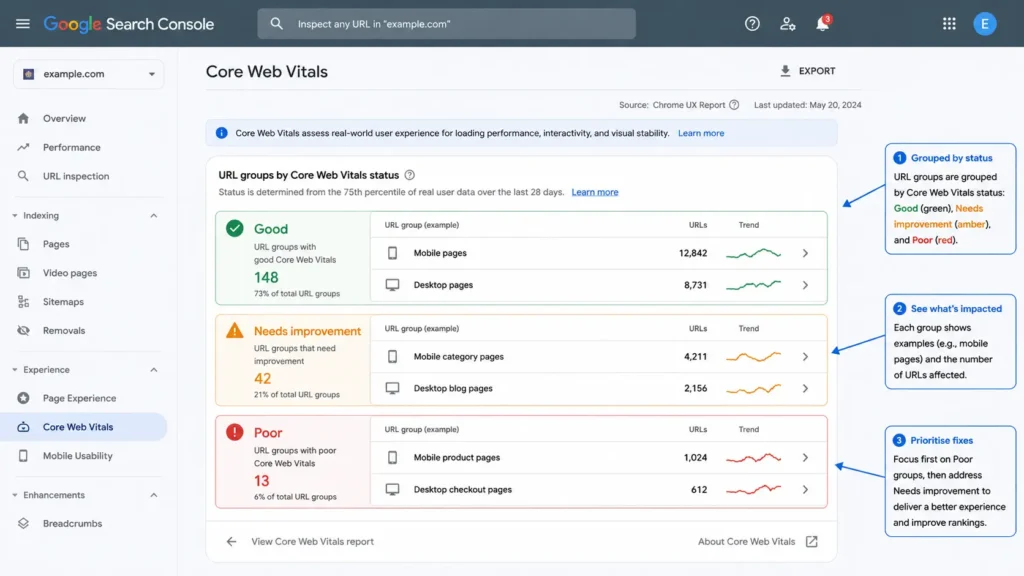The image size is (1024, 576).
Task: Click the URL inspection magnifier icon
Action: (x=24, y=176)
